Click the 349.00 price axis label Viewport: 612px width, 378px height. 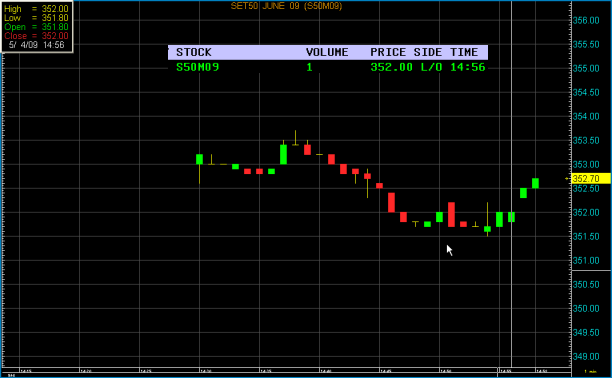tap(586, 357)
